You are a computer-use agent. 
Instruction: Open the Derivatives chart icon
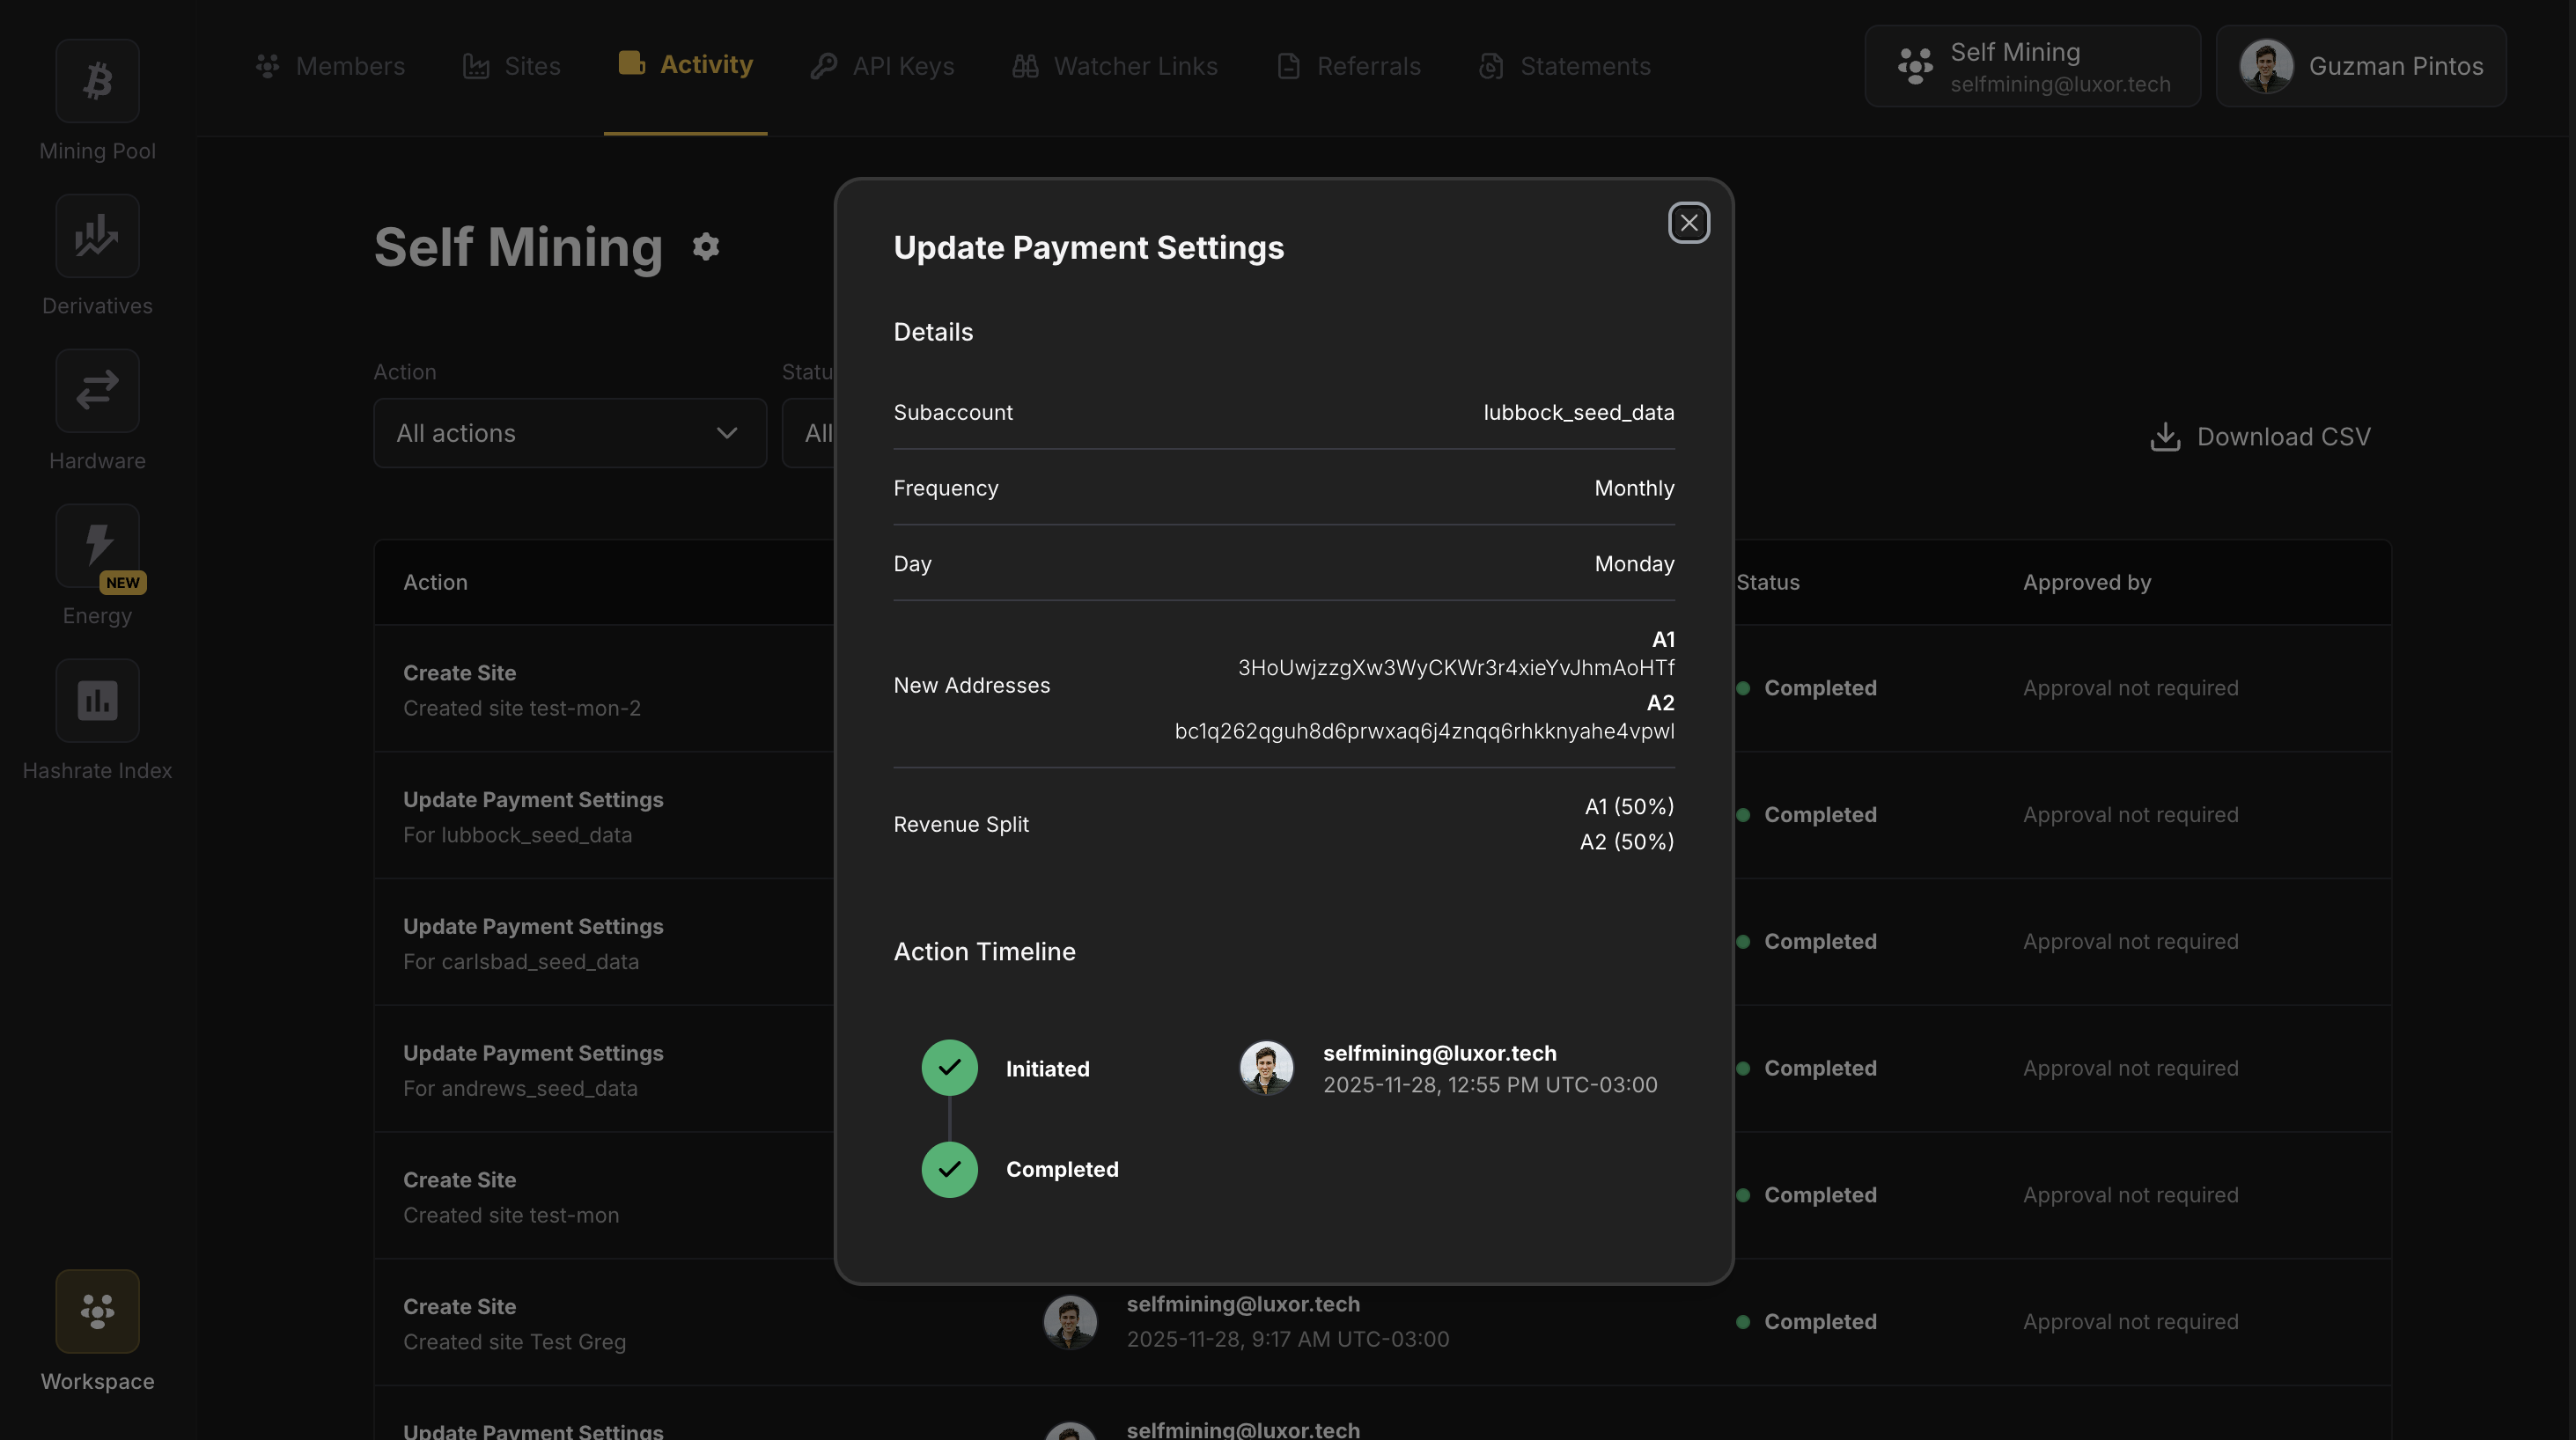point(97,235)
